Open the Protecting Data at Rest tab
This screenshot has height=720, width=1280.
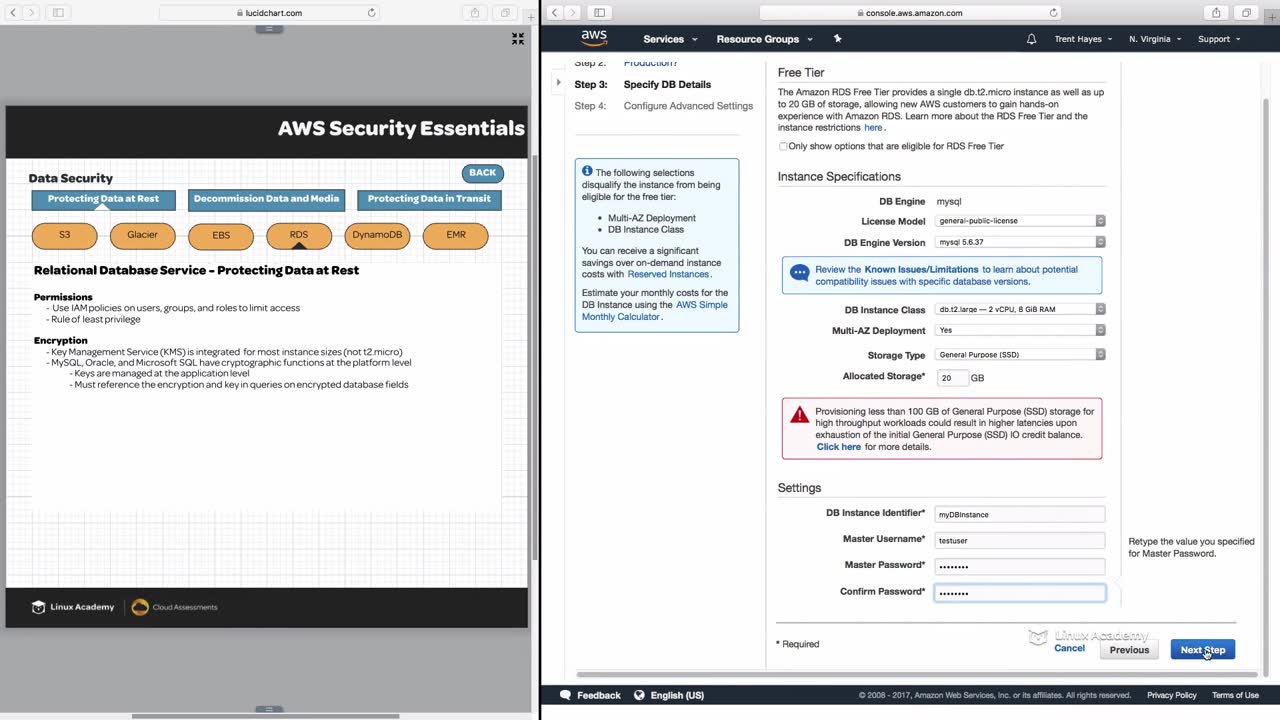(x=103, y=199)
